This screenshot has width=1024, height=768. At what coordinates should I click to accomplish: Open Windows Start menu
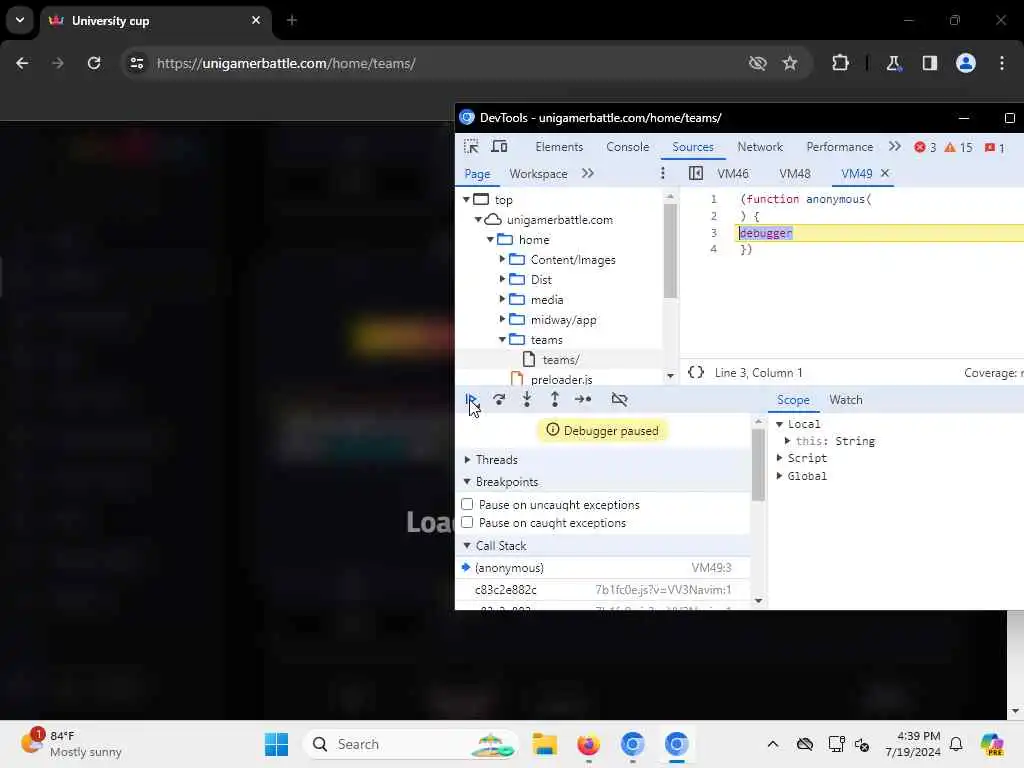[276, 744]
